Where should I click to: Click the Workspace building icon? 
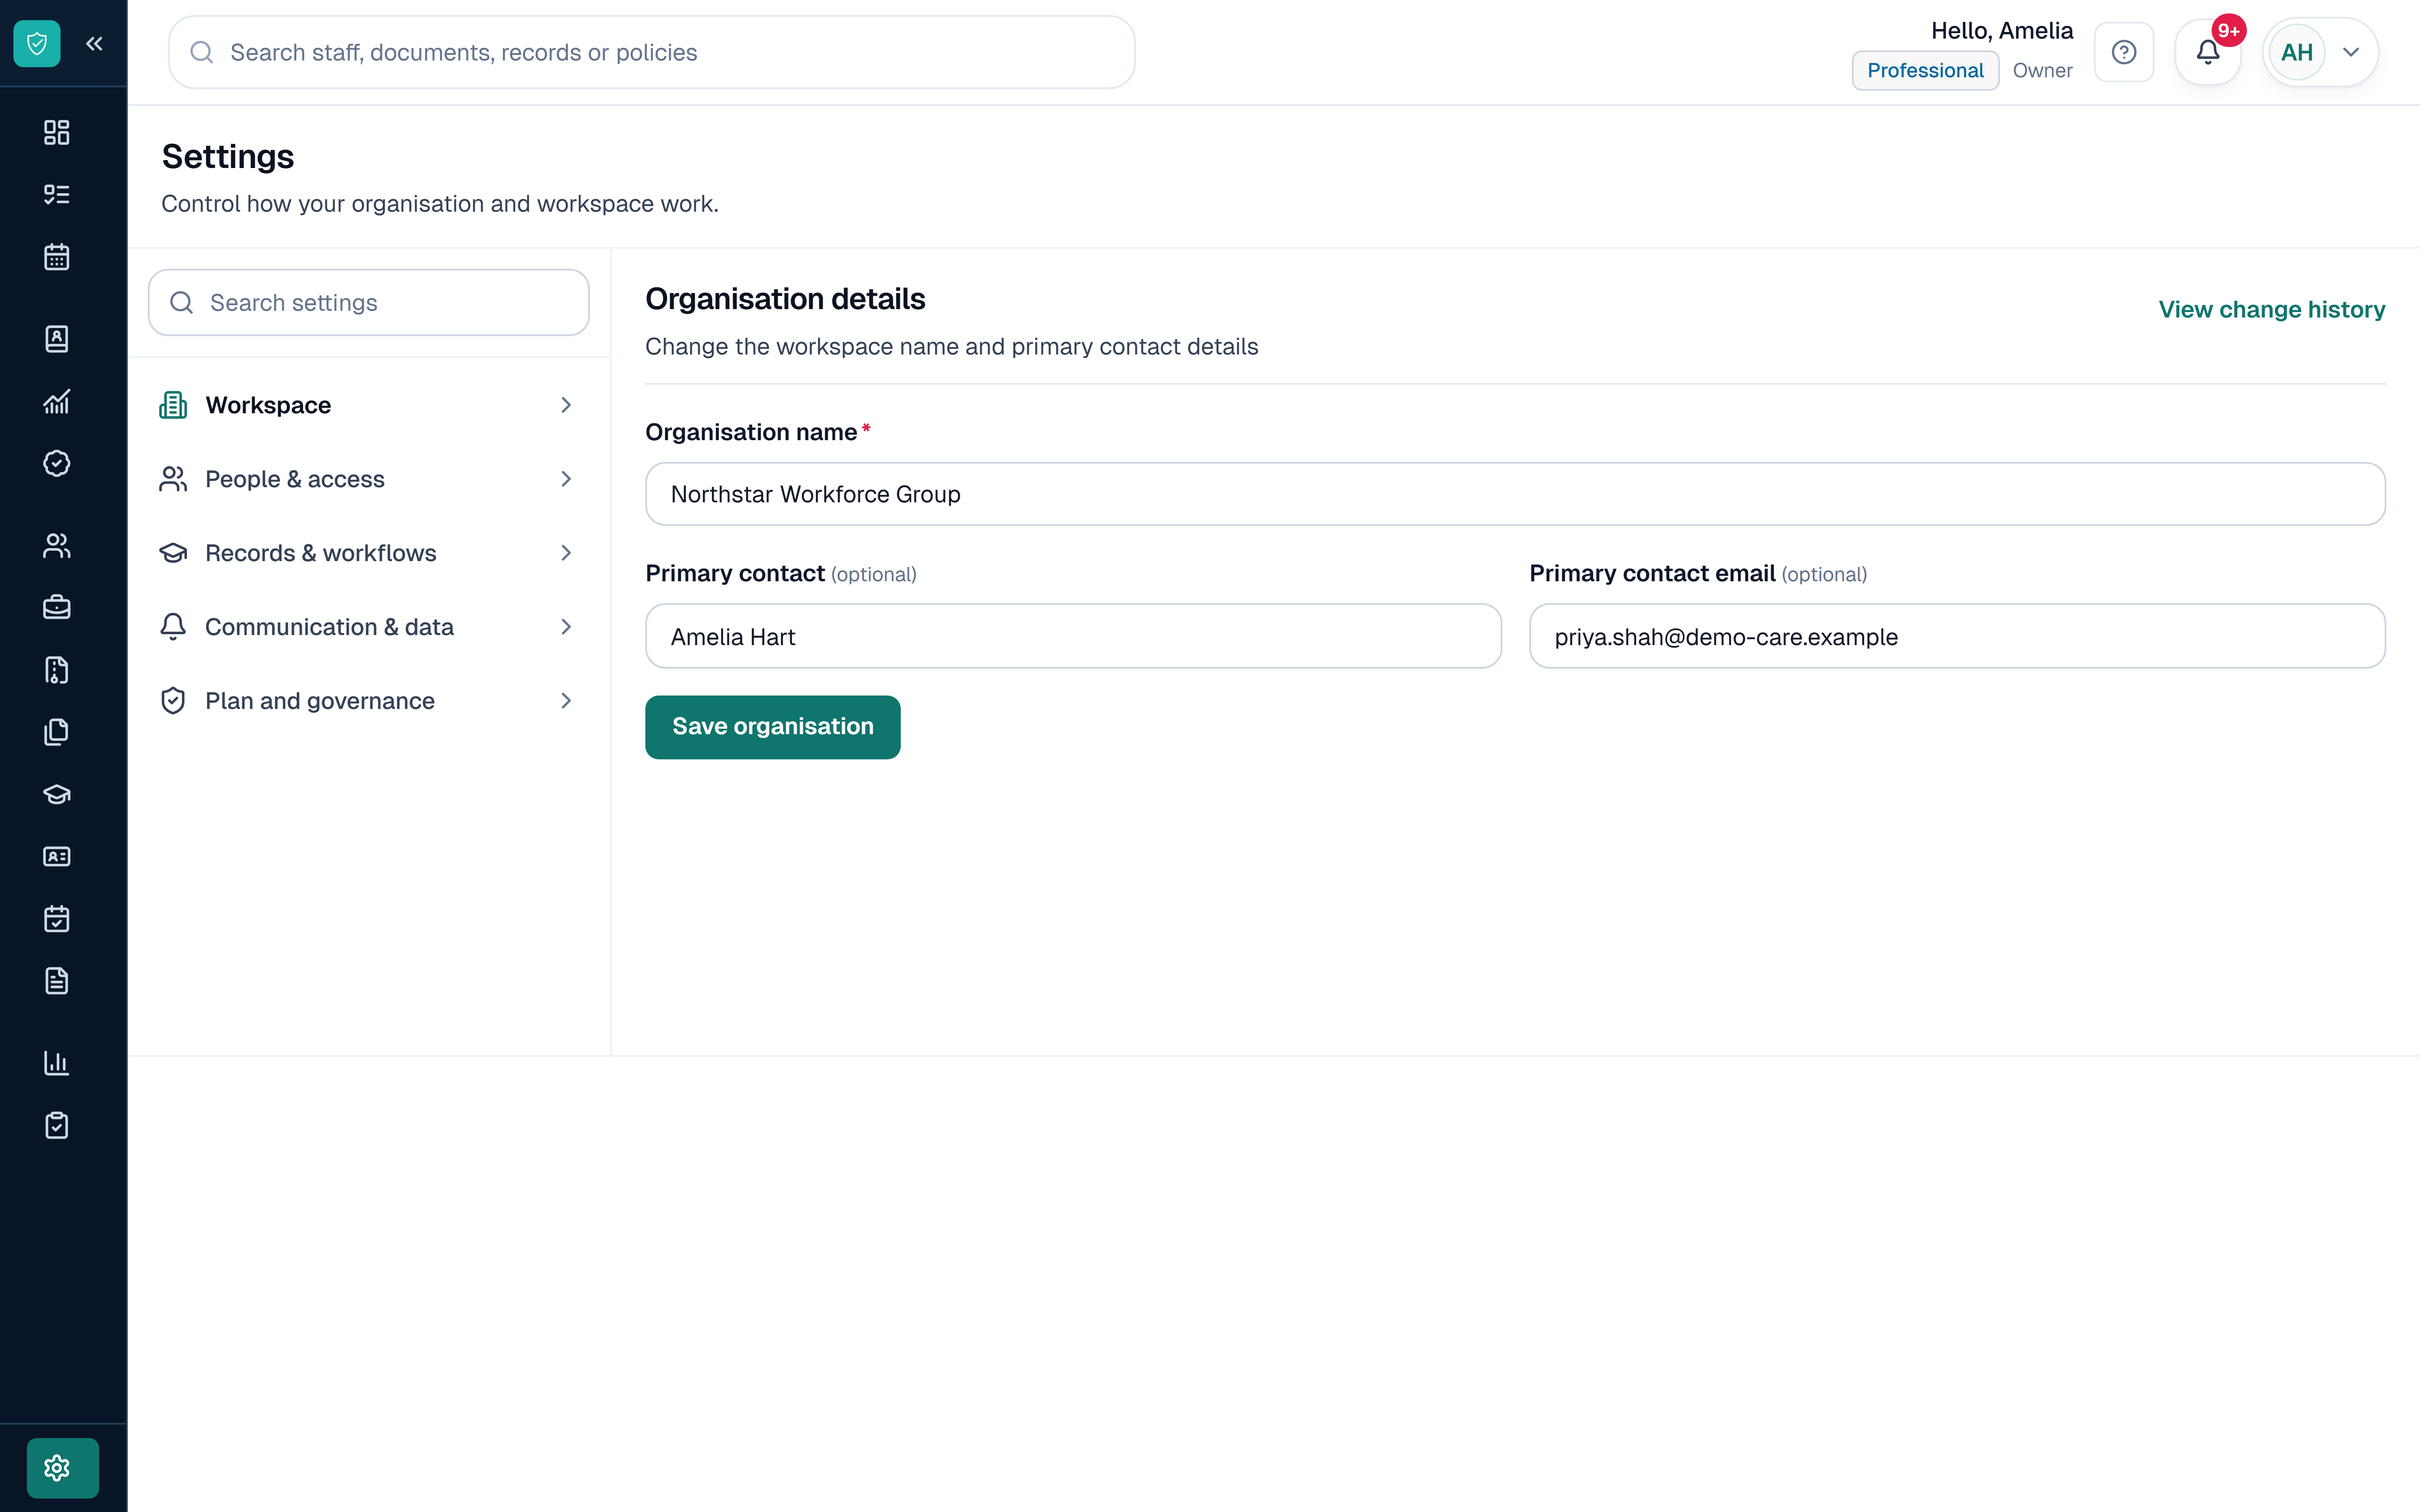(173, 405)
